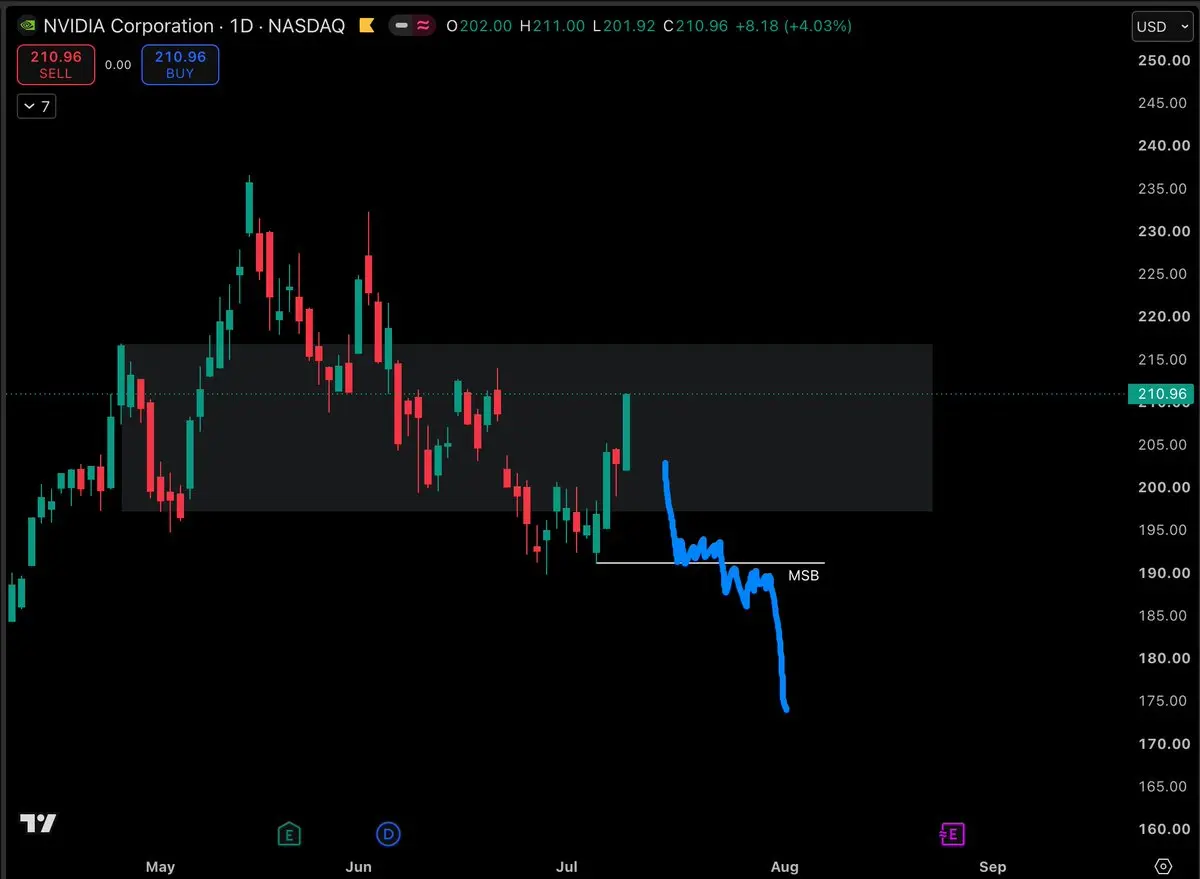This screenshot has width=1200, height=879.
Task: Click the 0.00 spread value
Action: 118,65
